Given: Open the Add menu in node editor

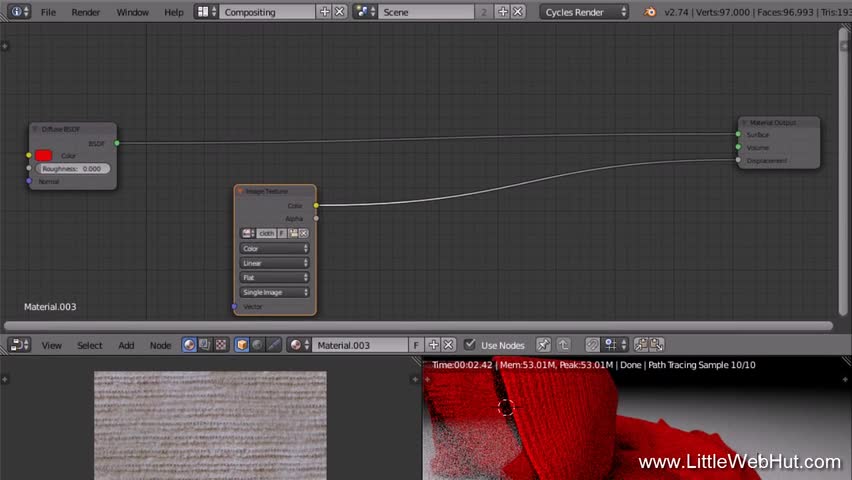Looking at the screenshot, I should [126, 345].
